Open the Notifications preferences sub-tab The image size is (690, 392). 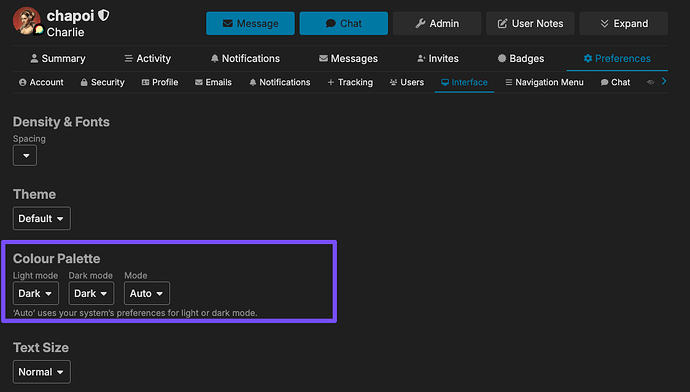point(279,82)
